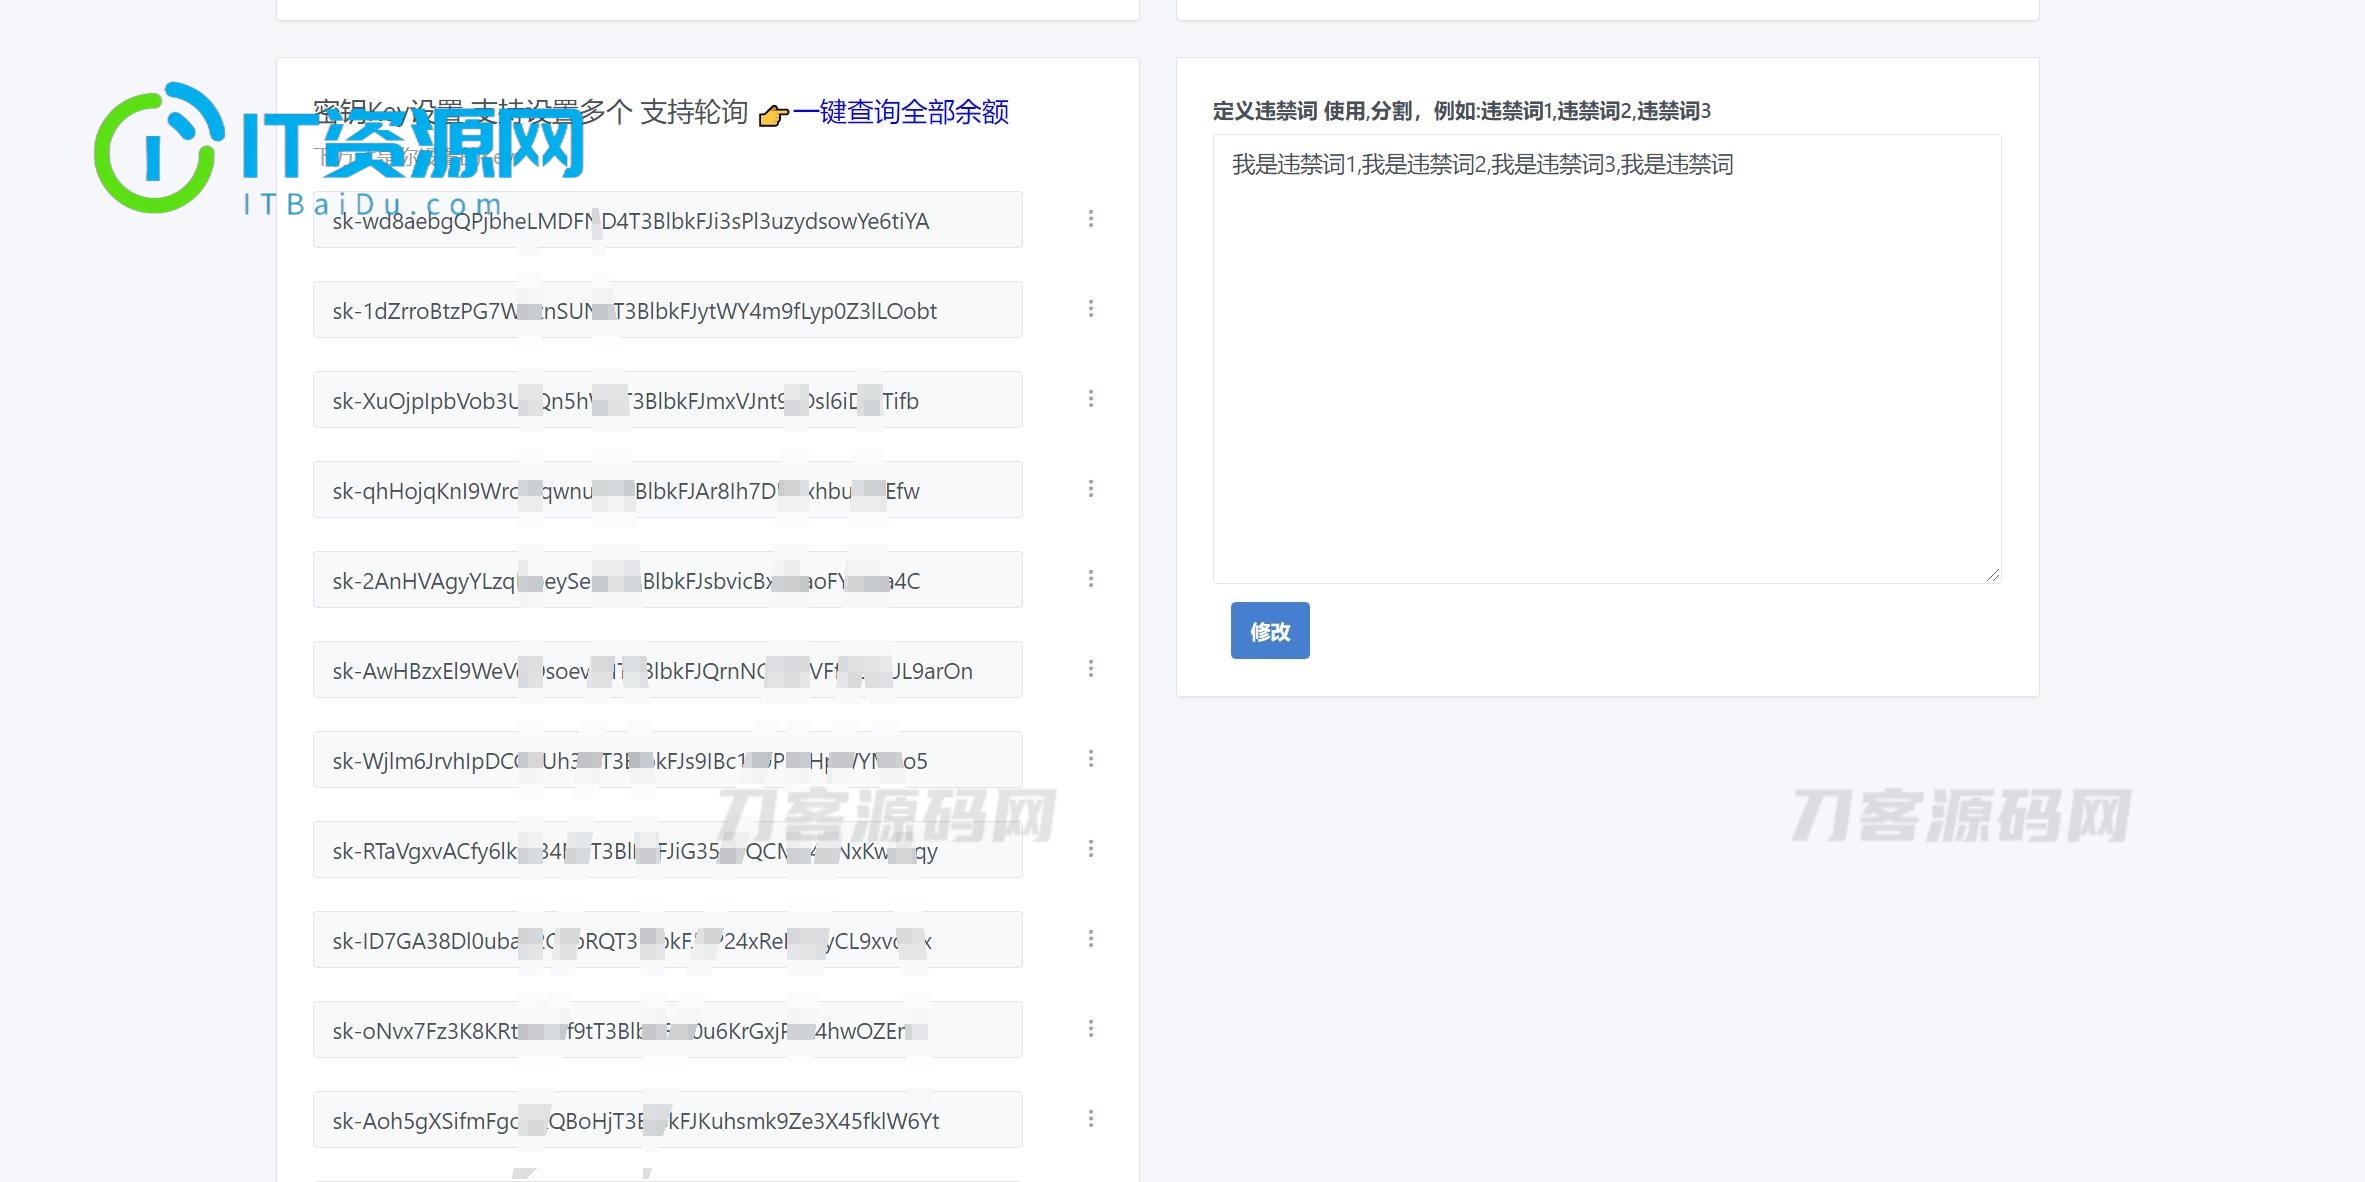2365x1182 pixels.
Task: Click the textarea resize handle corner
Action: point(1992,574)
